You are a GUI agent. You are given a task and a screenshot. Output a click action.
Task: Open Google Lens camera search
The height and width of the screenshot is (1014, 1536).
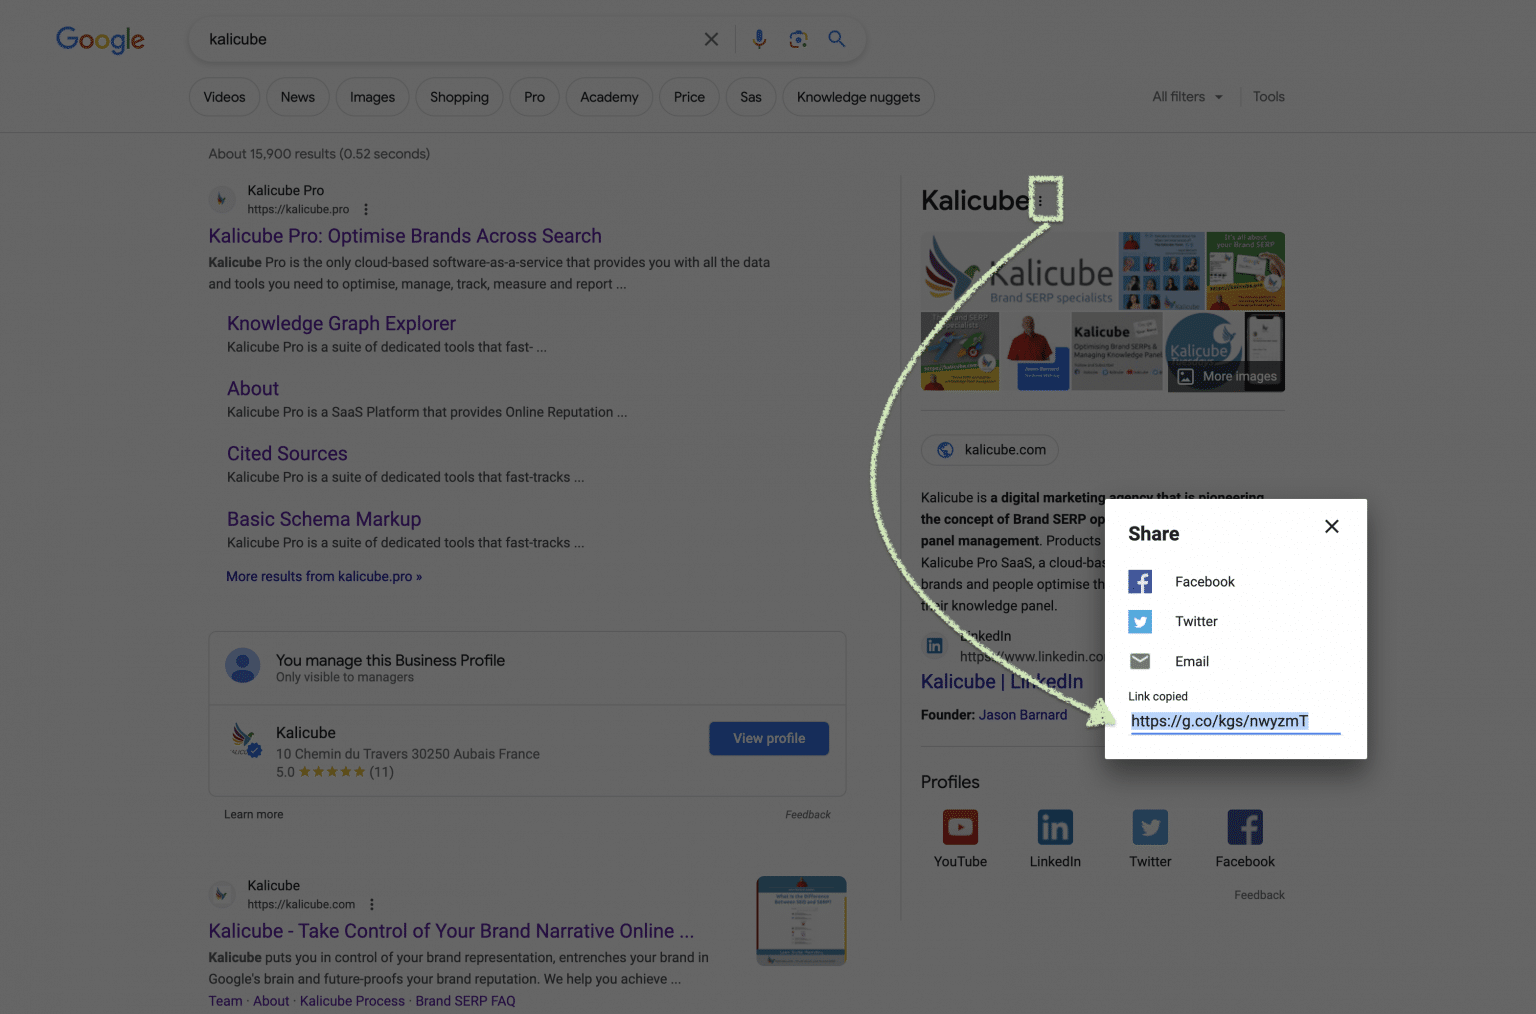(798, 39)
